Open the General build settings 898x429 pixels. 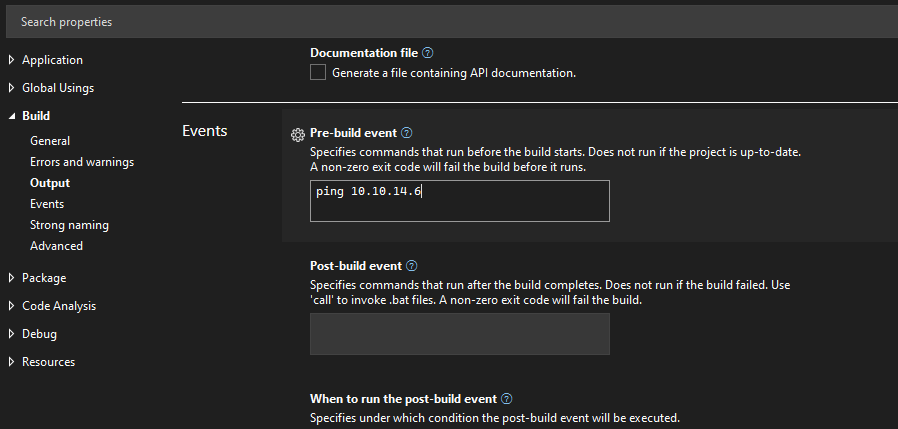[50, 141]
